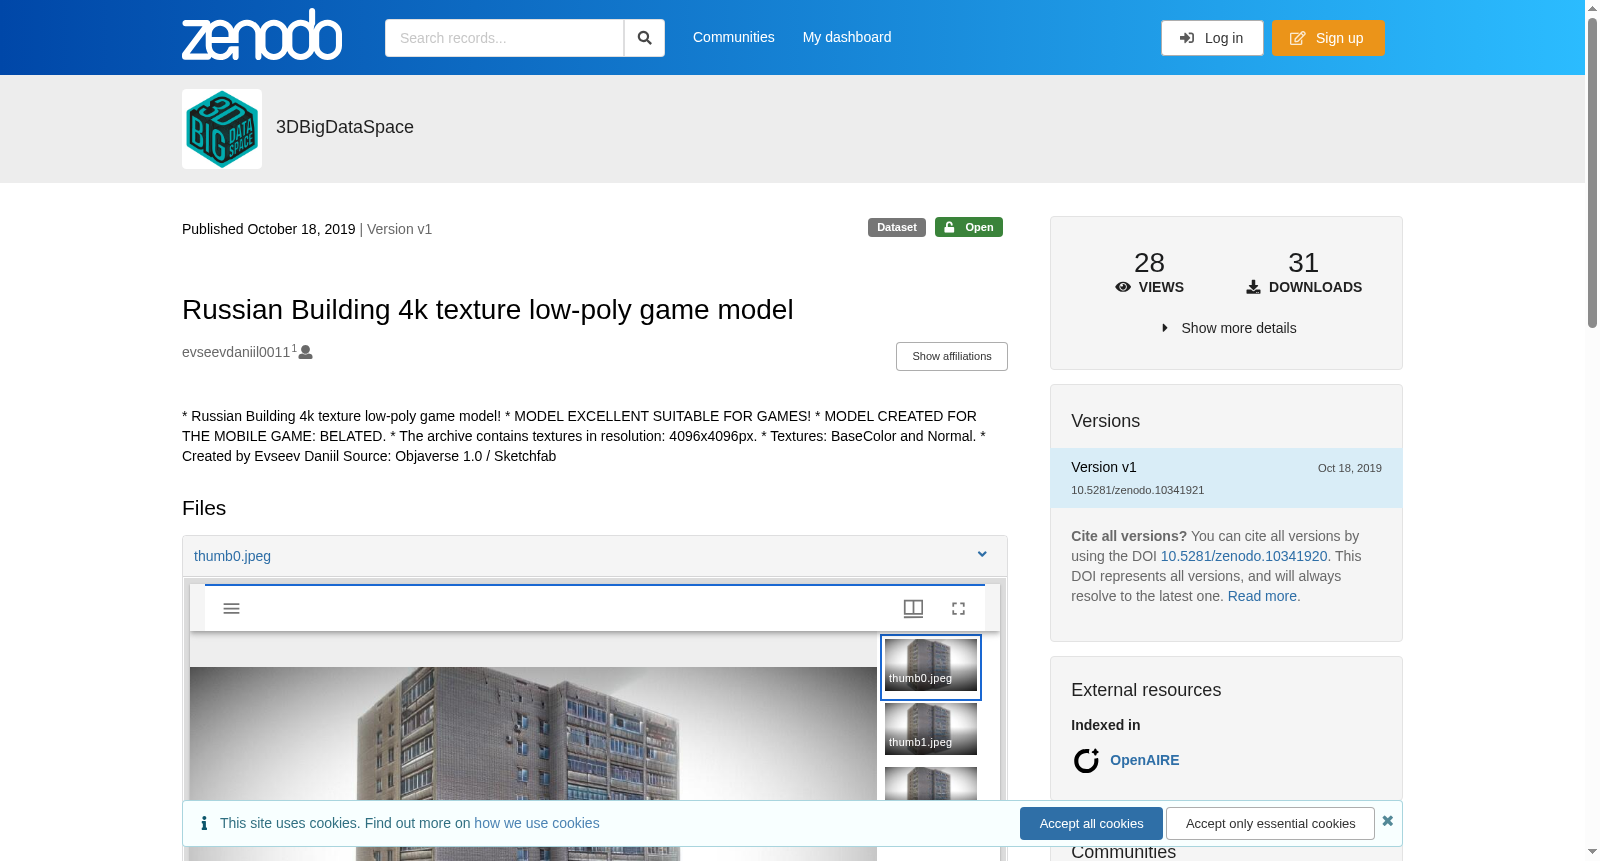Open the 3DBigDataSpace community link
Viewport: 1600px width, 861px height.
345,127
